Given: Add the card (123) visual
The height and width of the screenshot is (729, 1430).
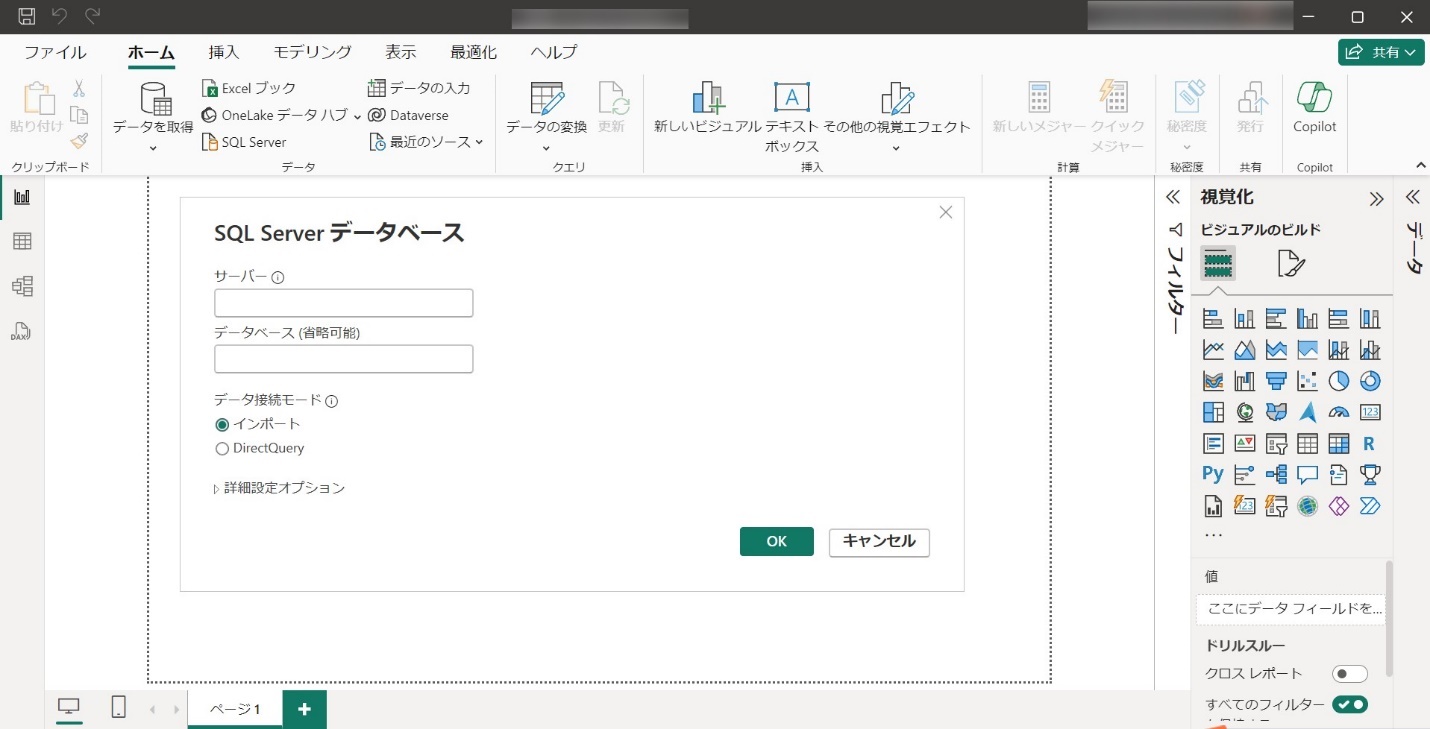Looking at the screenshot, I should point(1370,412).
